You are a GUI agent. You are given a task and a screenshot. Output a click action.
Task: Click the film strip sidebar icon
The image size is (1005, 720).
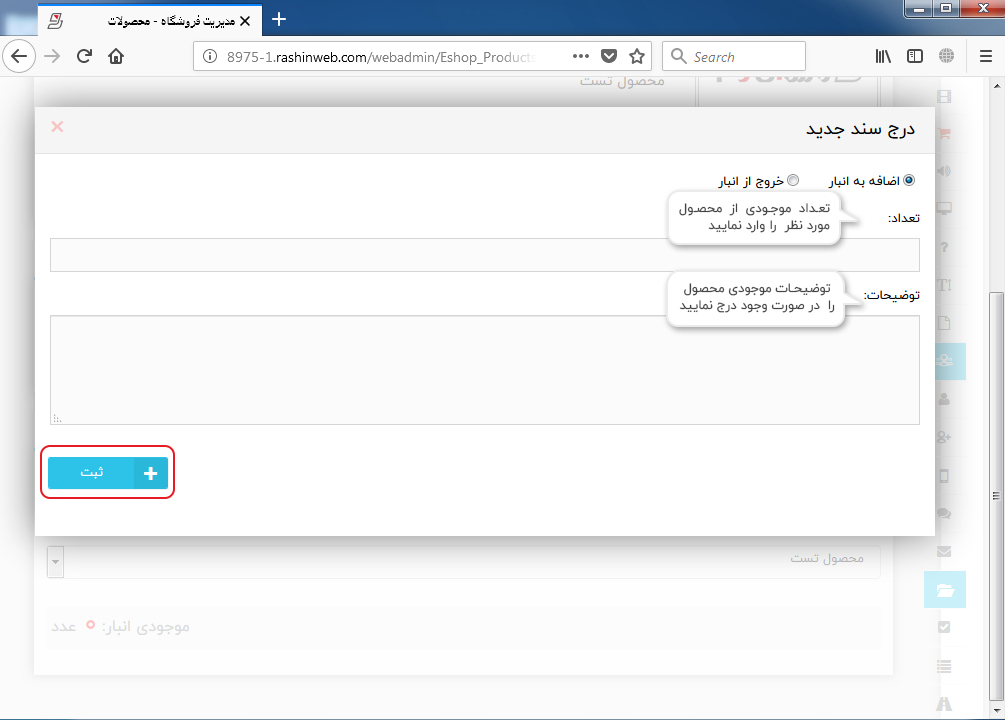tap(944, 96)
